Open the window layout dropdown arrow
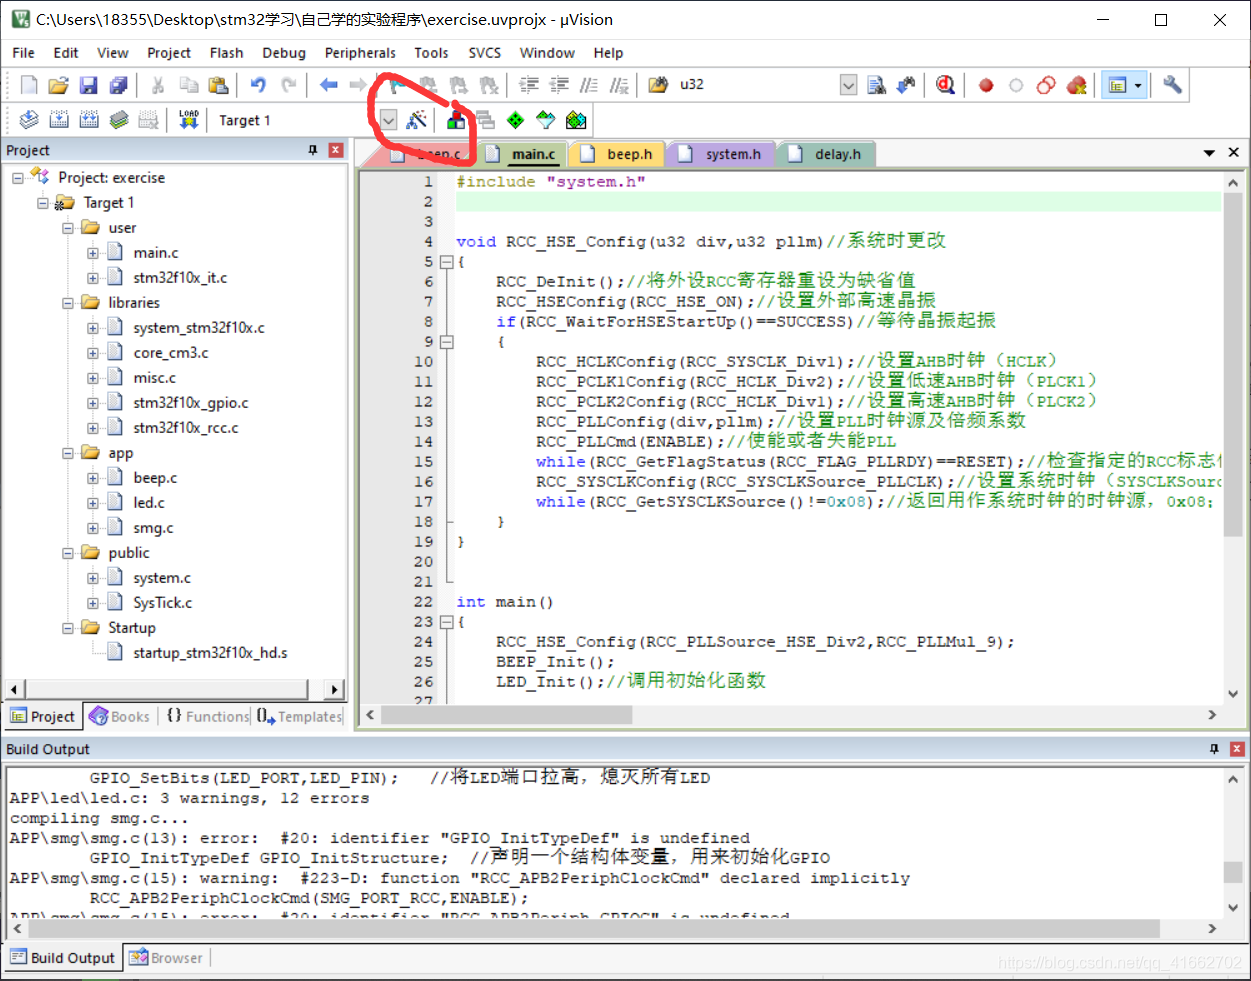Image resolution: width=1251 pixels, height=981 pixels. coord(1138,85)
